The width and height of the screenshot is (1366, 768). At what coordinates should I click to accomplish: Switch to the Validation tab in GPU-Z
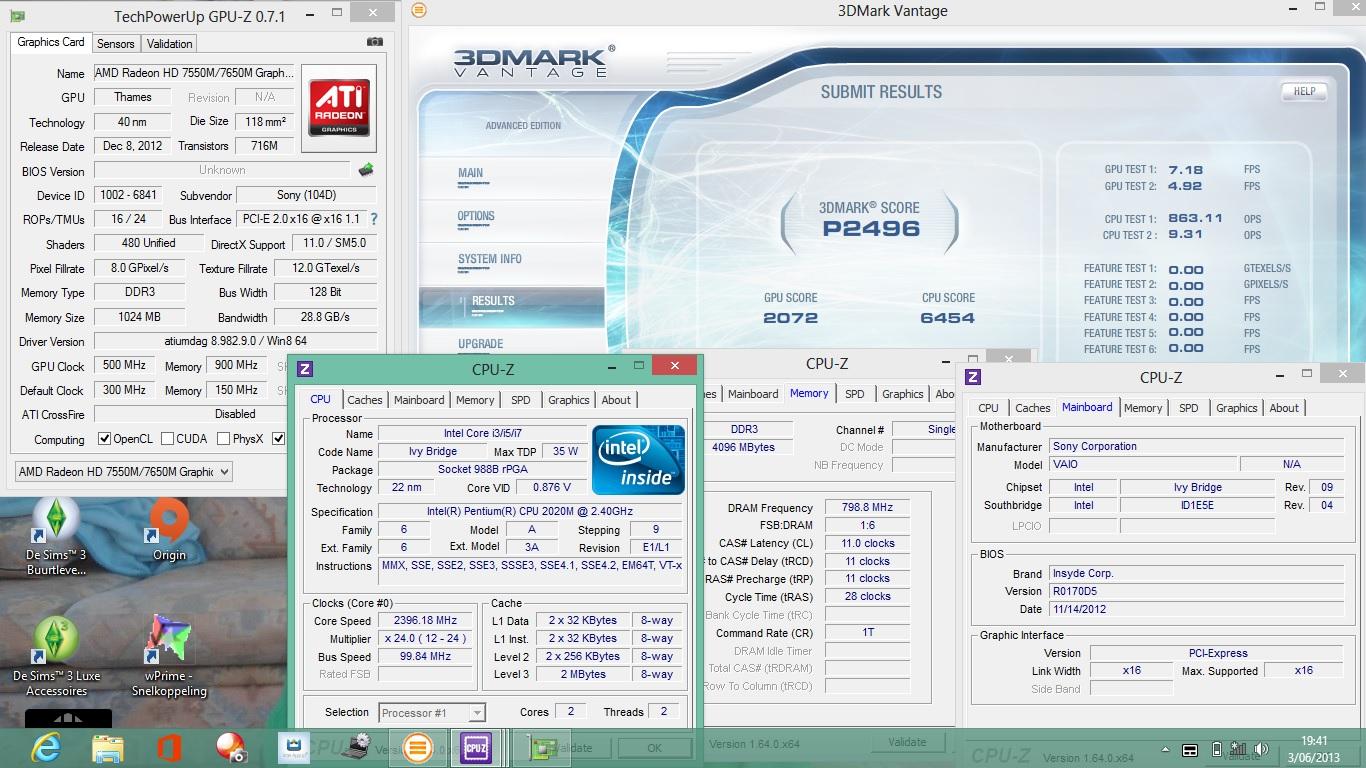[x=169, y=44]
